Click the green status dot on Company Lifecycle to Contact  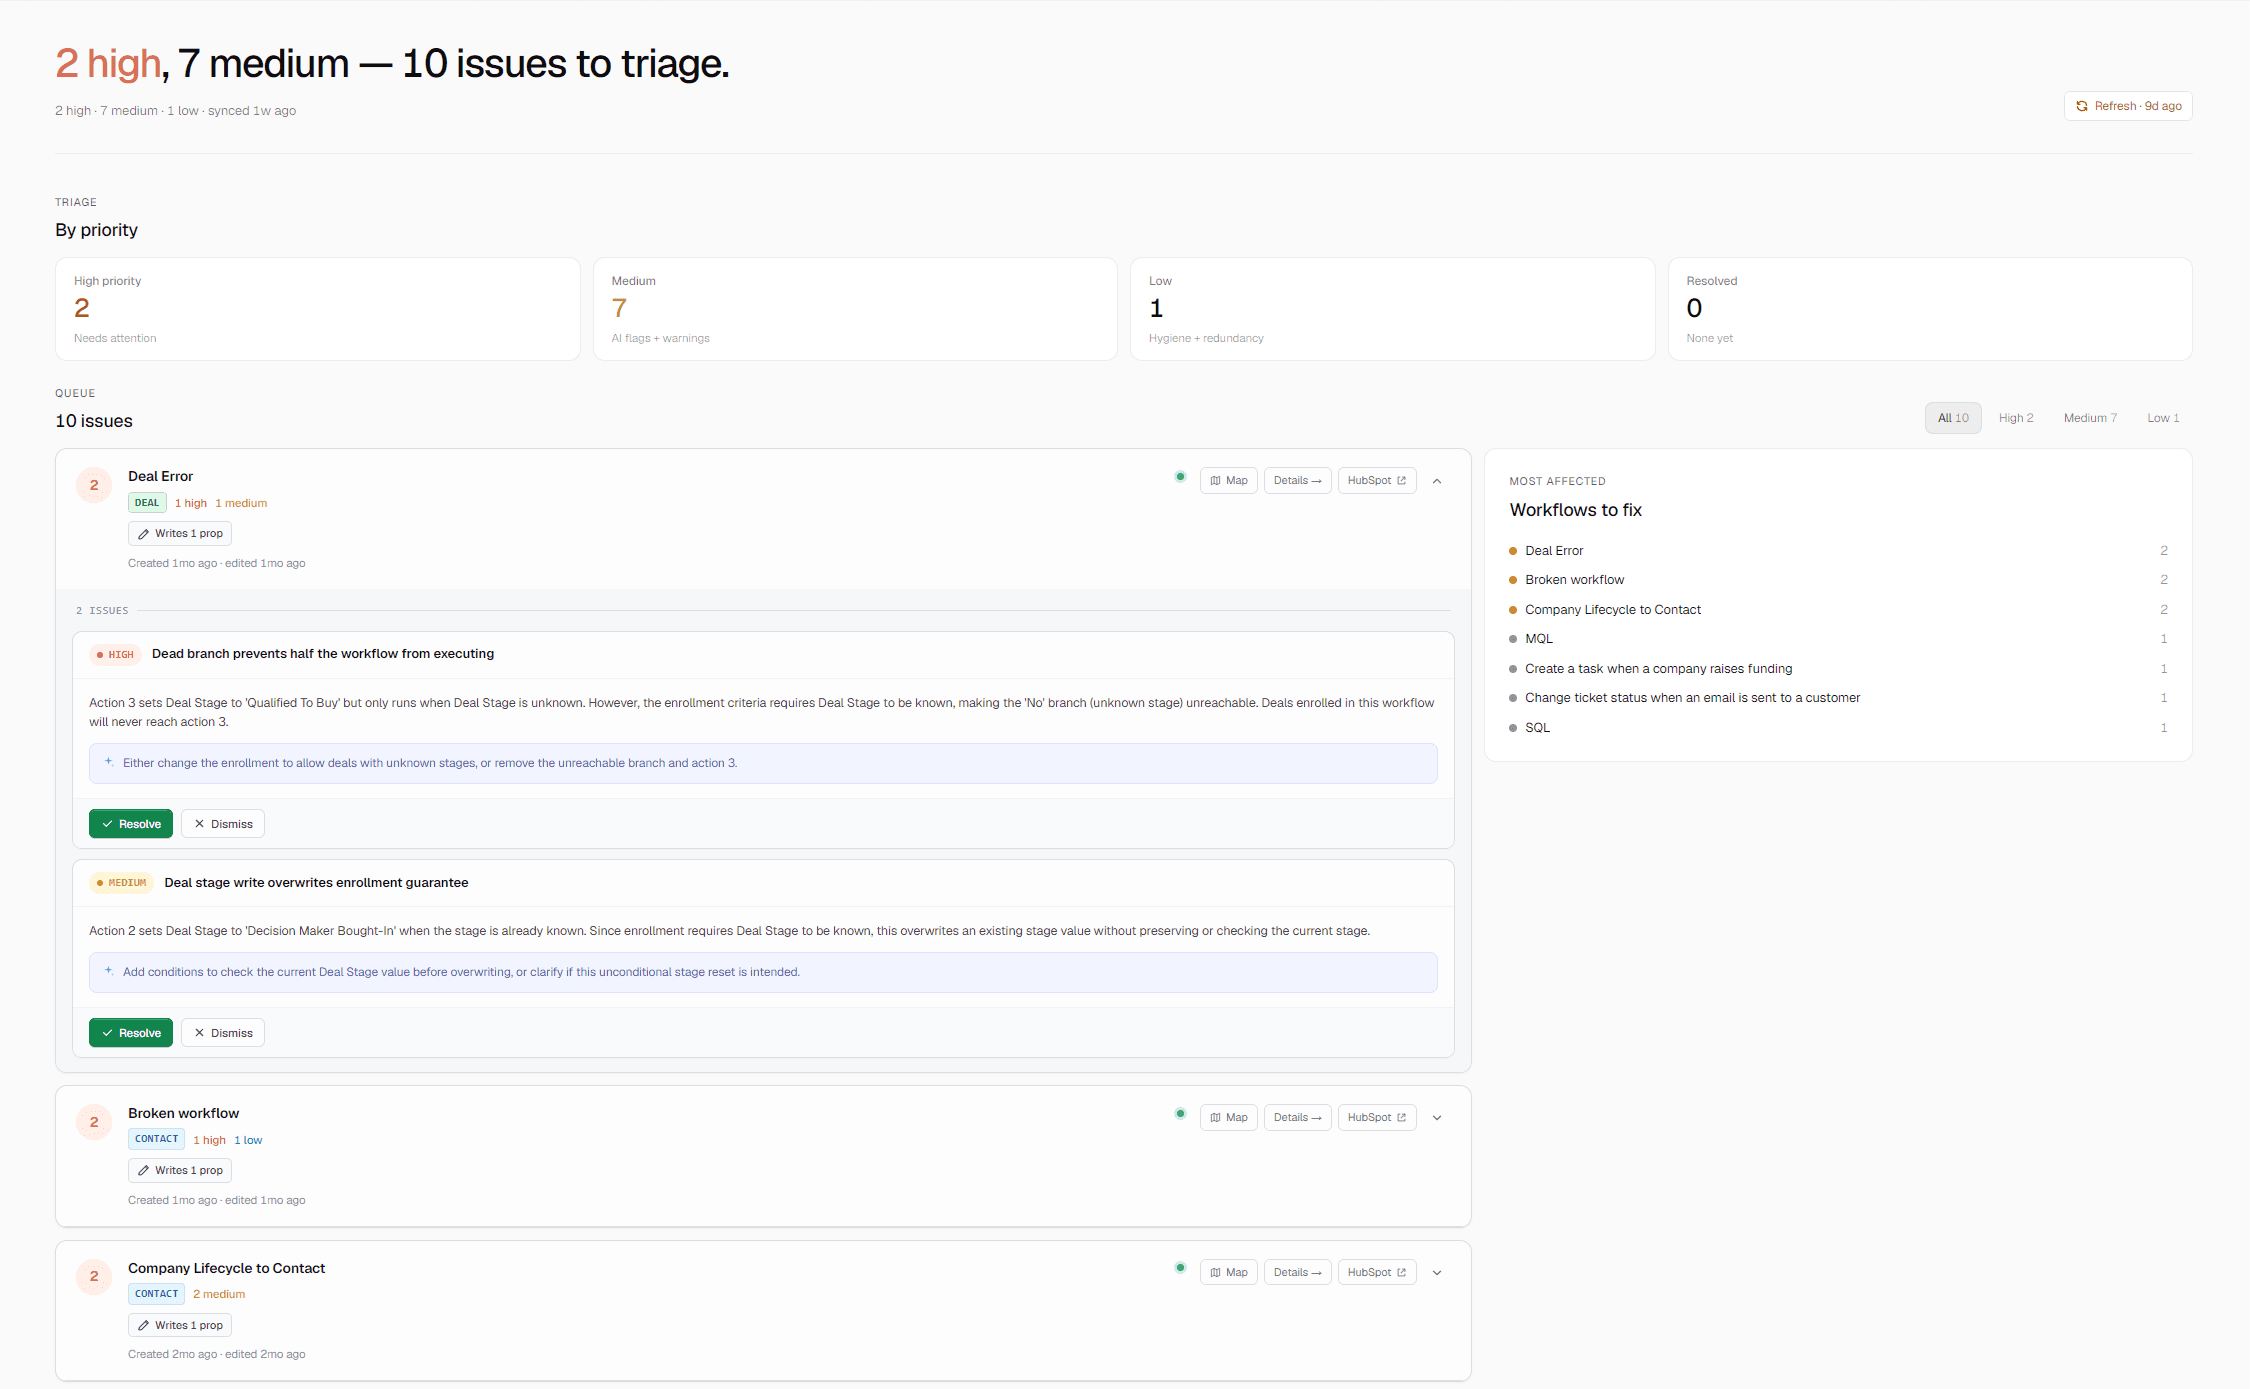1180,1268
